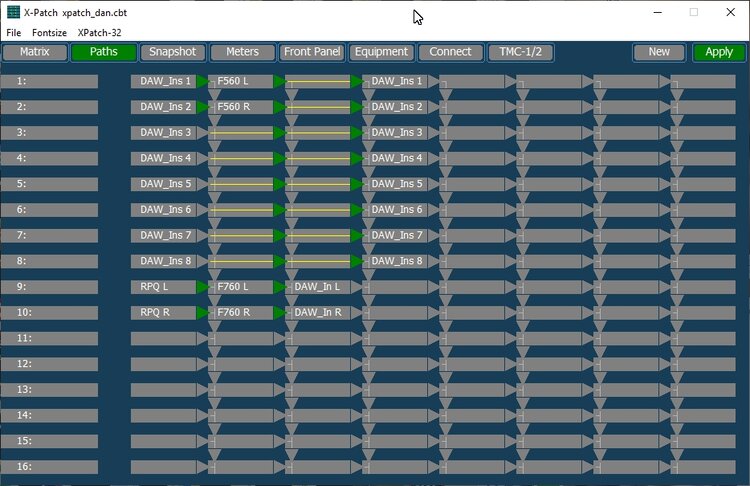The image size is (750, 486).
Task: Open the File menu
Action: pyautogui.click(x=13, y=33)
